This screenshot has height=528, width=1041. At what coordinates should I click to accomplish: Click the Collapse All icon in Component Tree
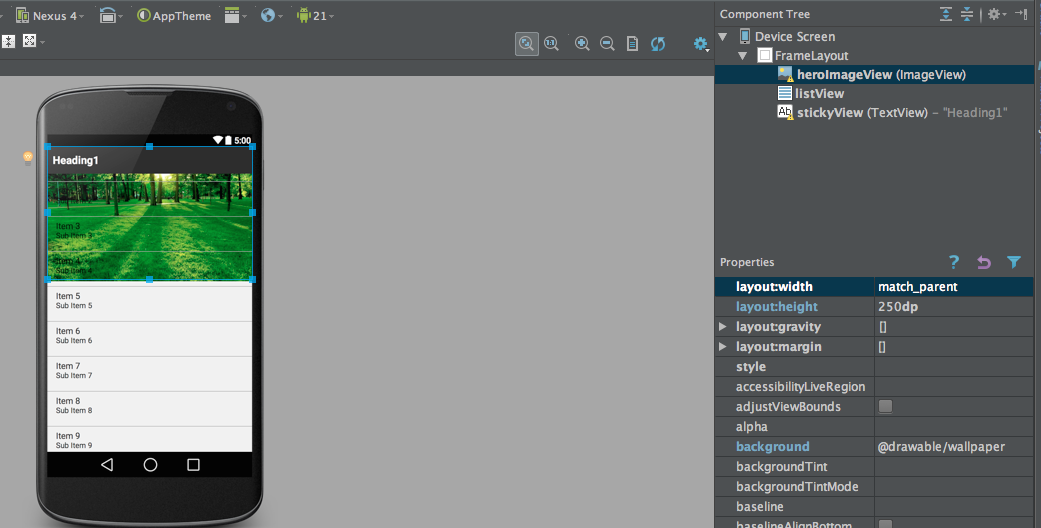click(967, 14)
